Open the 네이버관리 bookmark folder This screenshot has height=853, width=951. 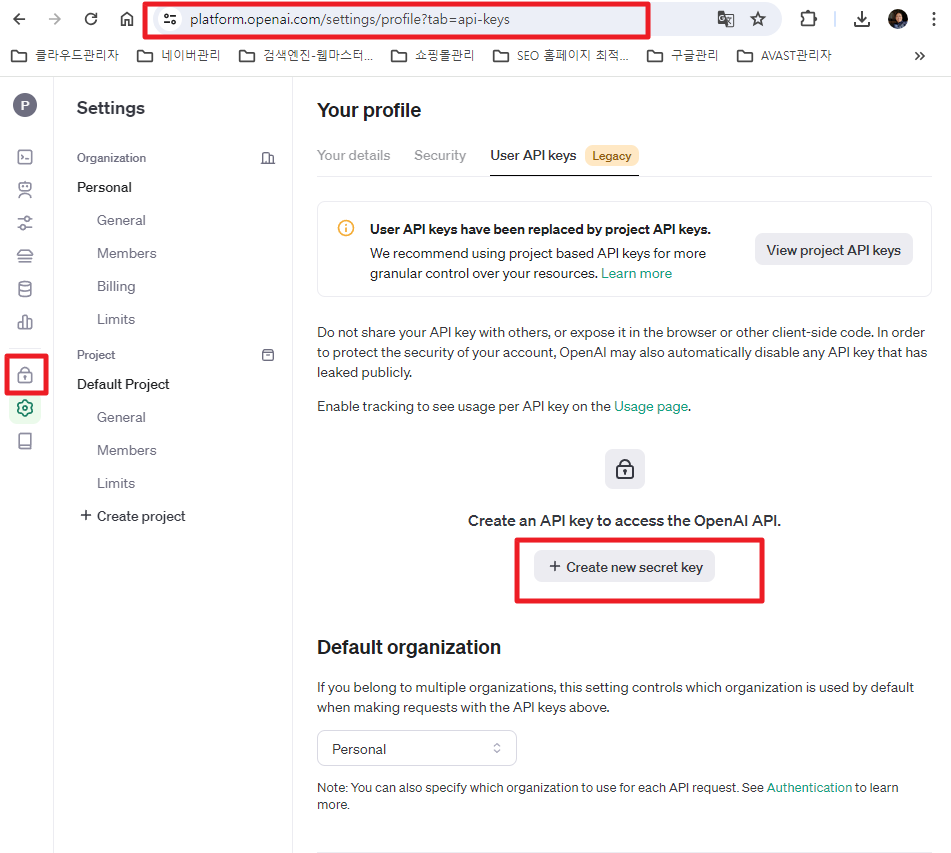(178, 56)
